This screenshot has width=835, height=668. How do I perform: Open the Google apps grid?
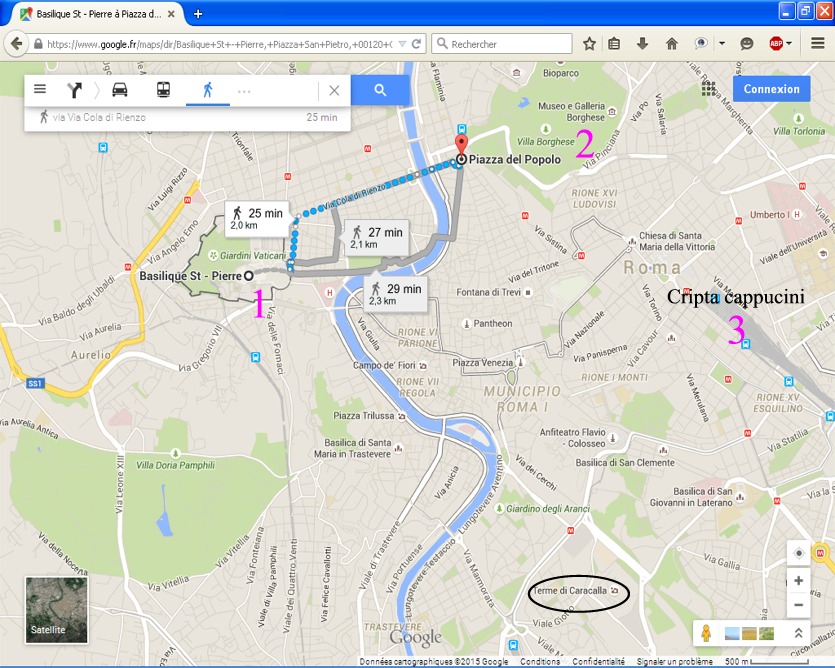coord(708,88)
